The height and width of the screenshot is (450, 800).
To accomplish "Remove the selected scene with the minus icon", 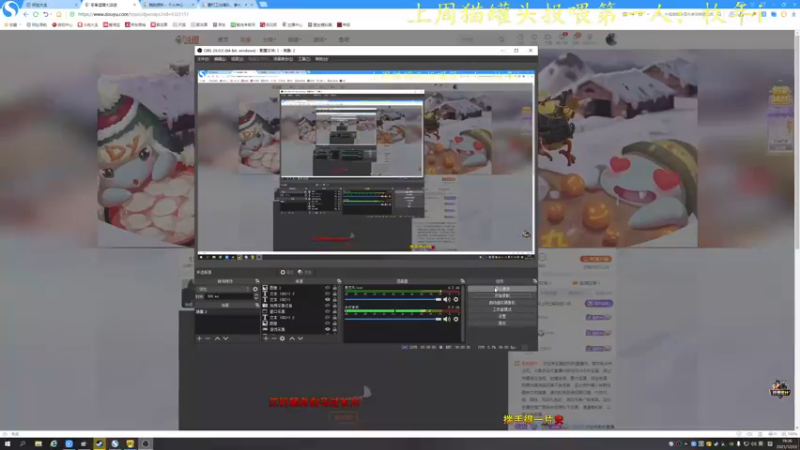I will tap(208, 338).
